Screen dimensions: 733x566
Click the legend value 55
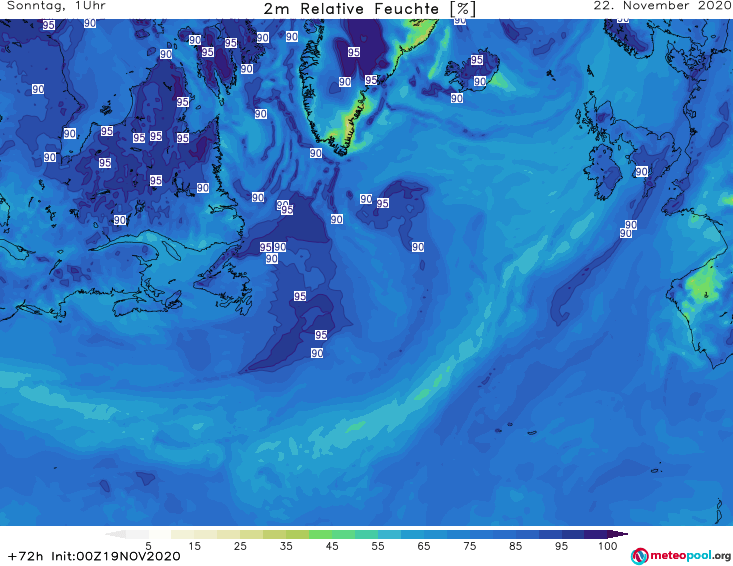(378, 546)
